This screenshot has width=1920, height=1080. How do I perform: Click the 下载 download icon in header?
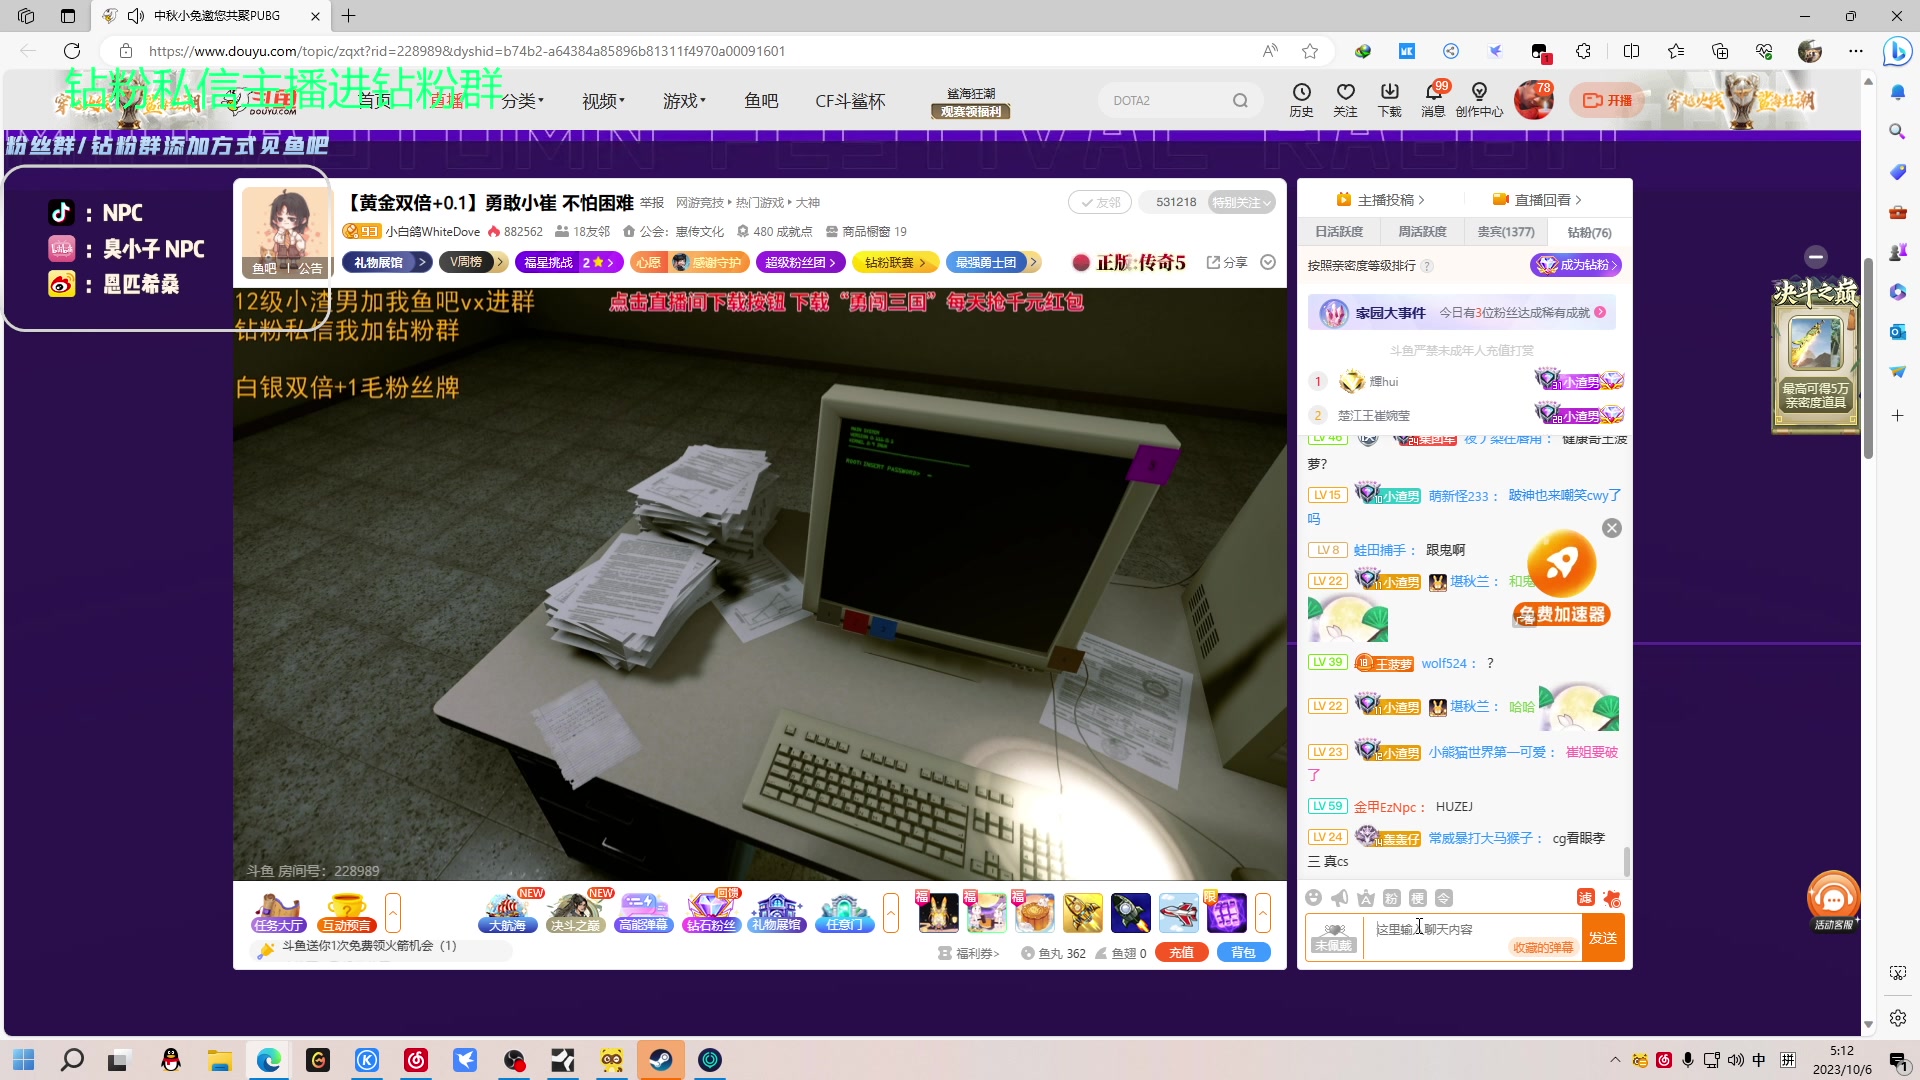click(x=1389, y=99)
